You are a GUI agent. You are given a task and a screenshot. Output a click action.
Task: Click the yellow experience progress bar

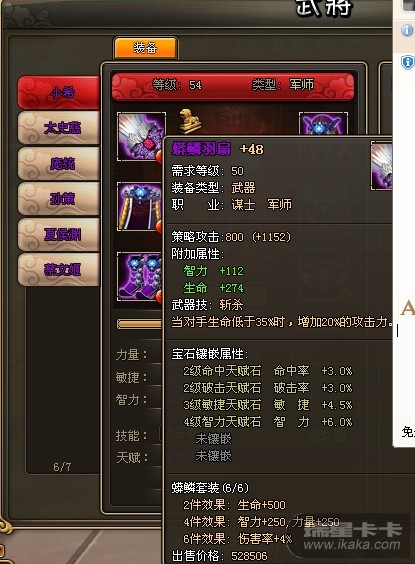pyautogui.click(x=140, y=324)
